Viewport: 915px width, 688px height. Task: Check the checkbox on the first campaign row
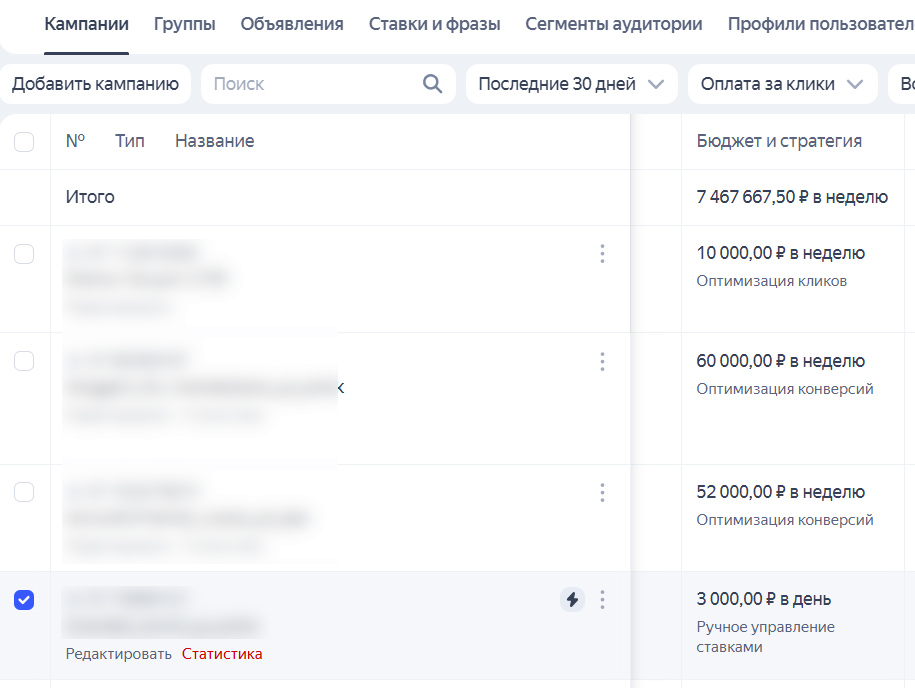point(24,253)
